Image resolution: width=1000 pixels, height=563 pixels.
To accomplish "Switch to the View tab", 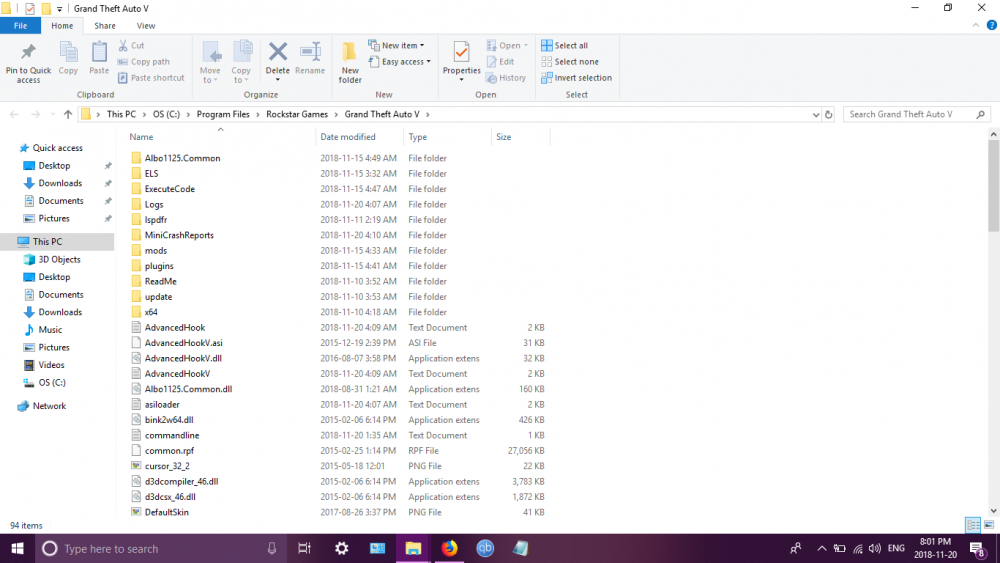I will pyautogui.click(x=145, y=26).
